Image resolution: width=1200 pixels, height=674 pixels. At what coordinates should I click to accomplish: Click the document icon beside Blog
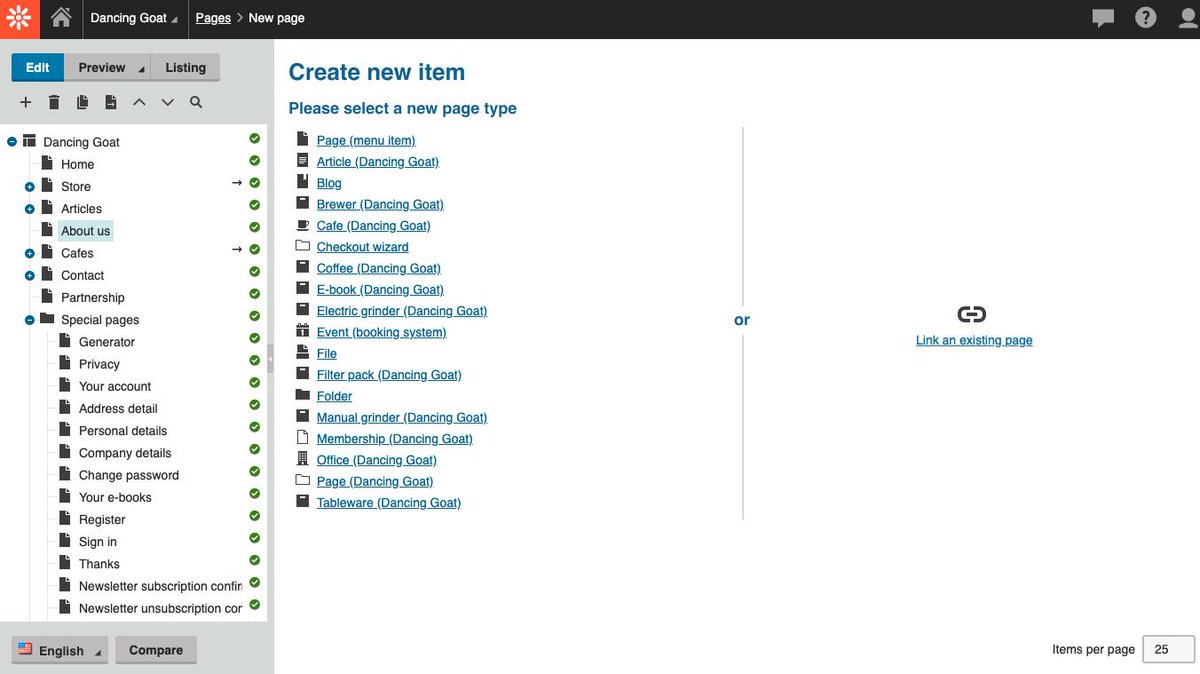(302, 182)
